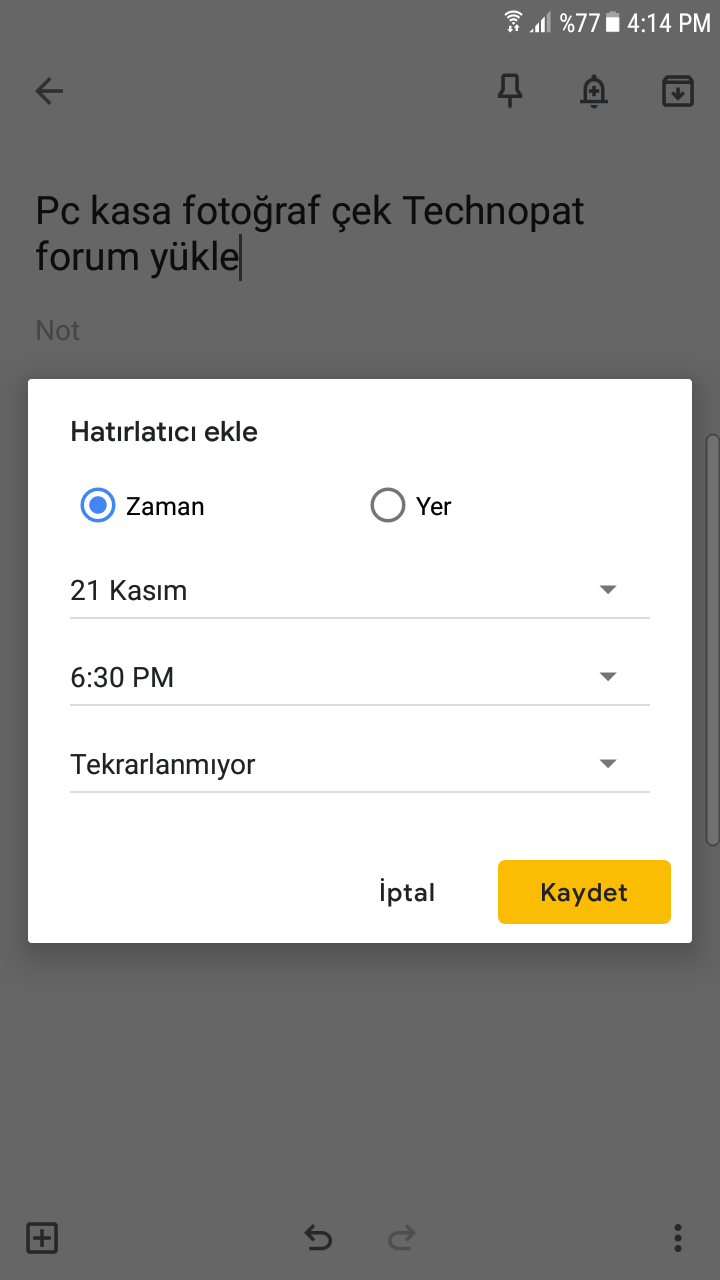Pin the note with the pin icon
Image resolution: width=720 pixels, height=1280 pixels.
tap(510, 92)
